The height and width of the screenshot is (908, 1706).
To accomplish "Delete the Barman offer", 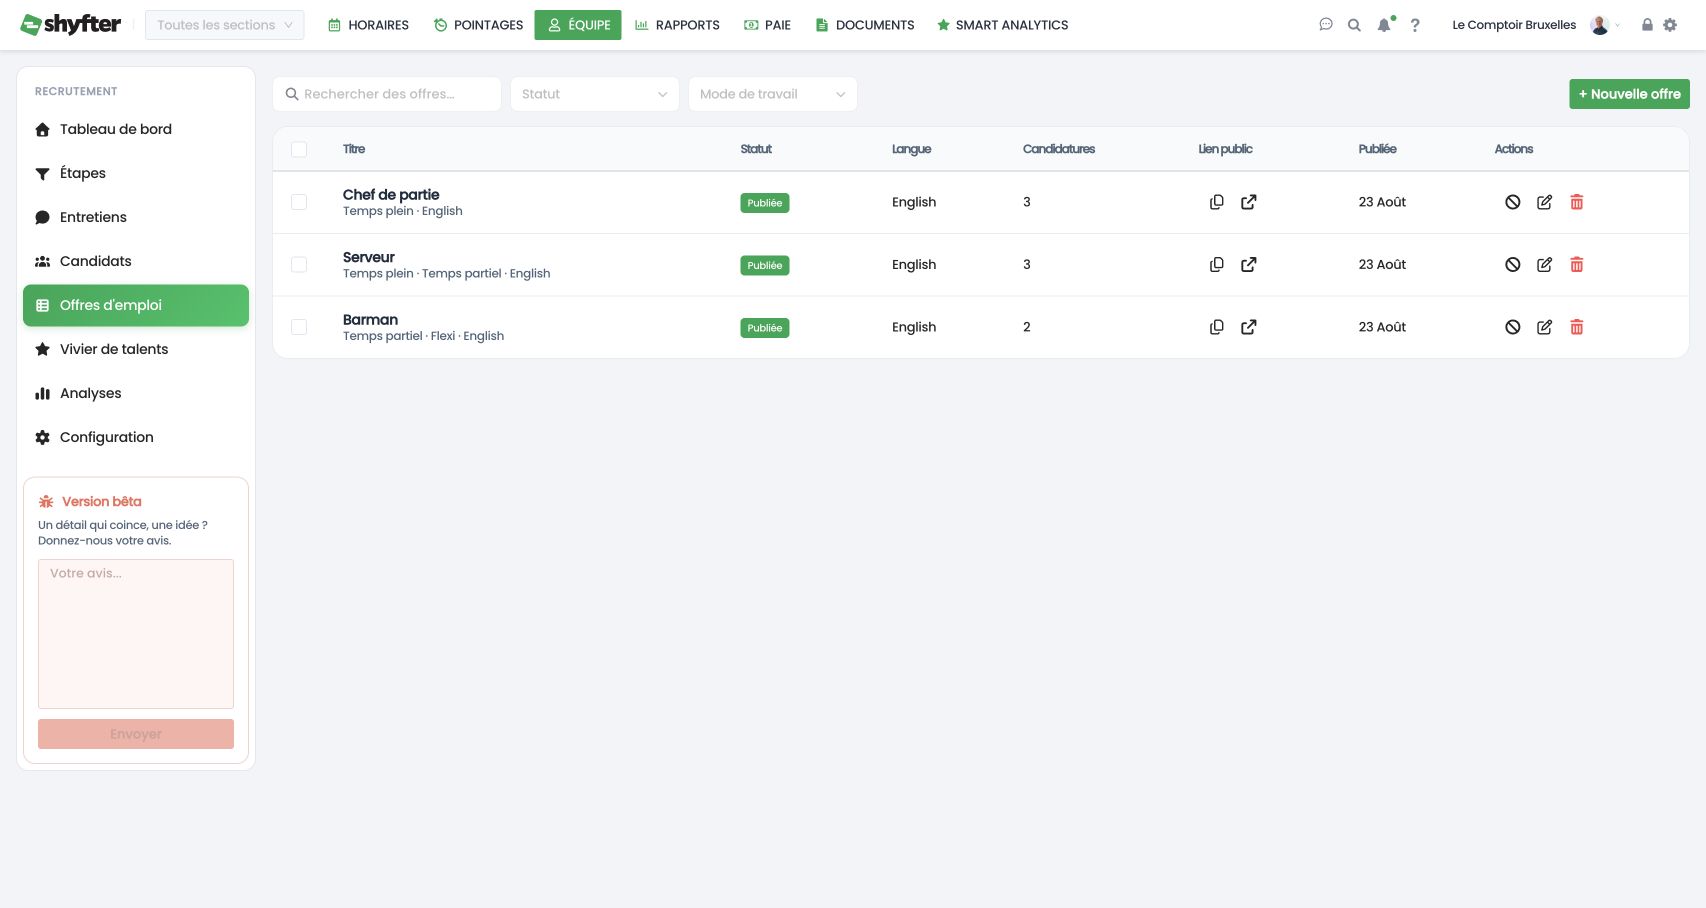I will coord(1577,327).
